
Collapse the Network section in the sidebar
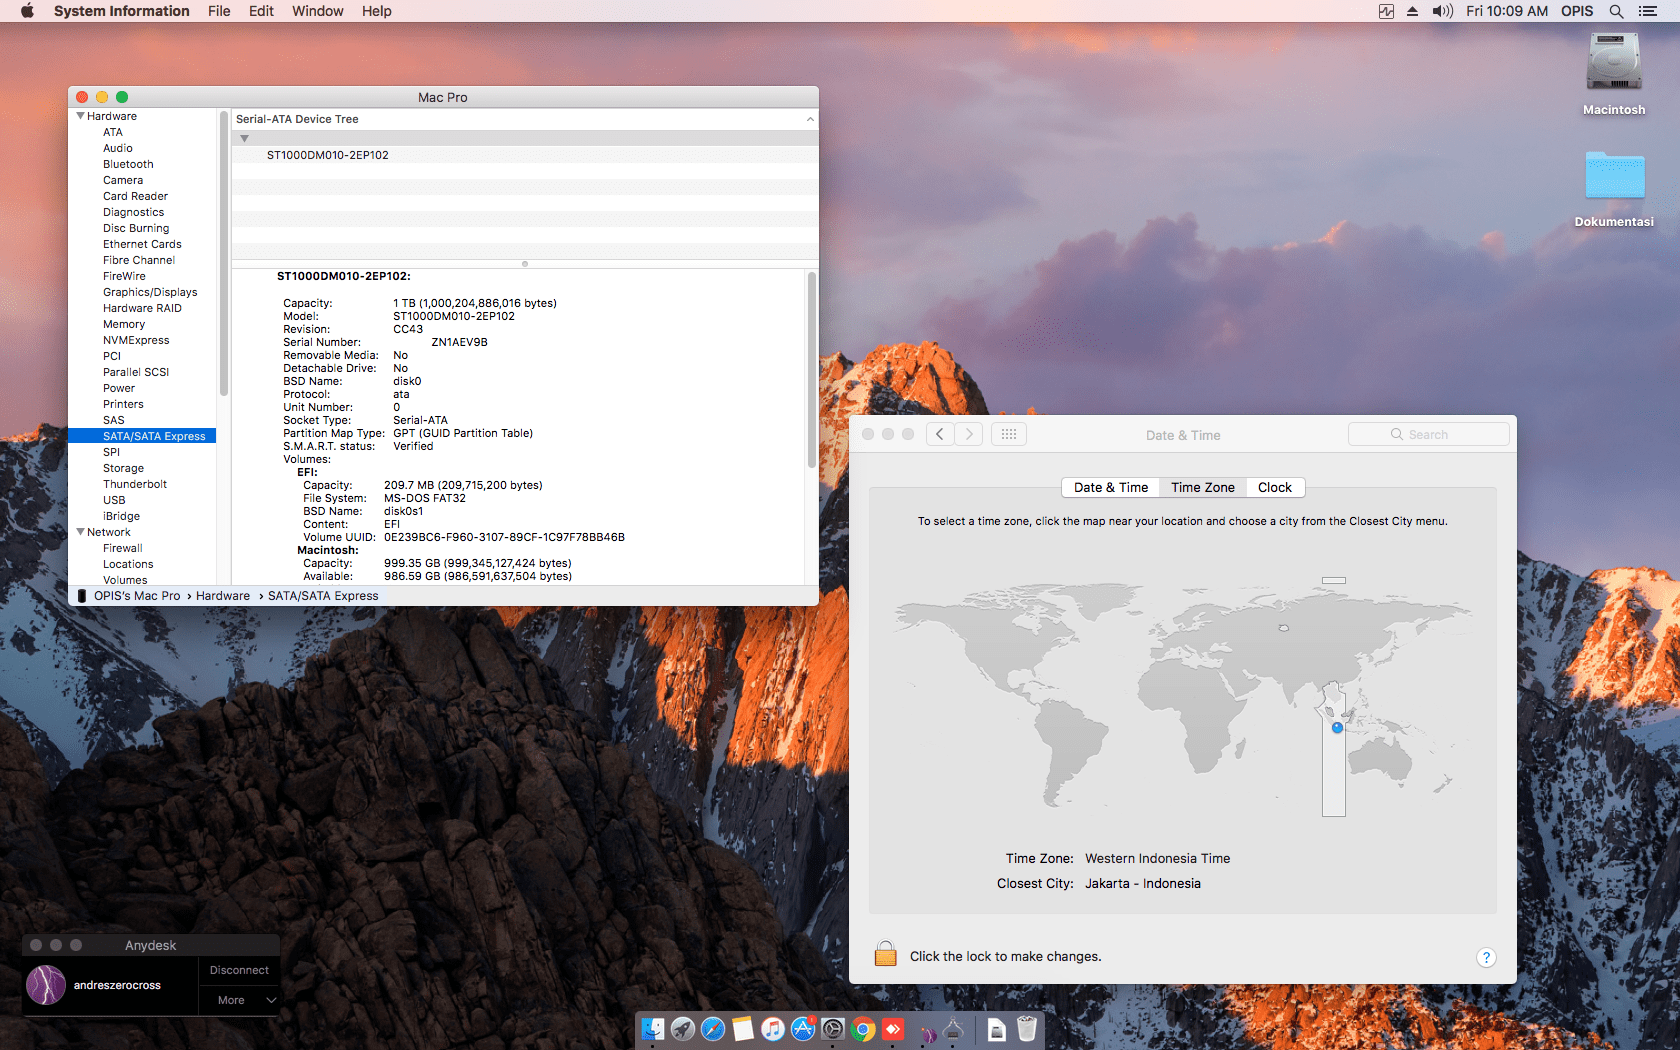click(x=81, y=532)
